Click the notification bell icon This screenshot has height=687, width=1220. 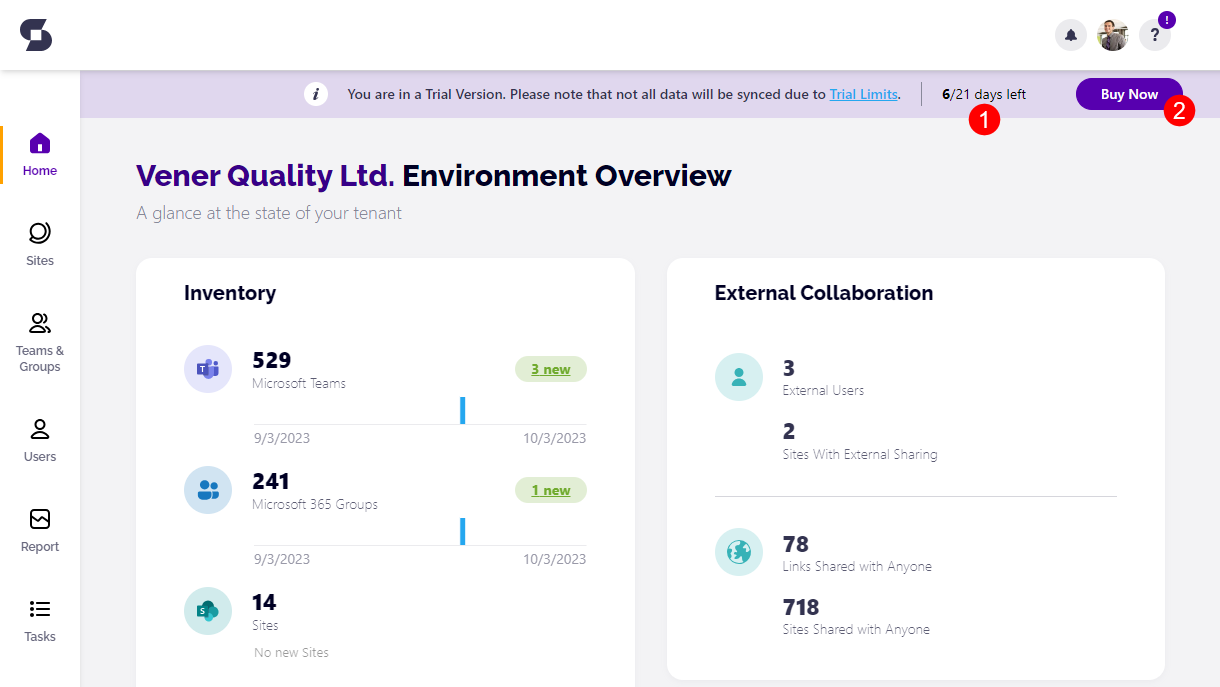coord(1071,36)
